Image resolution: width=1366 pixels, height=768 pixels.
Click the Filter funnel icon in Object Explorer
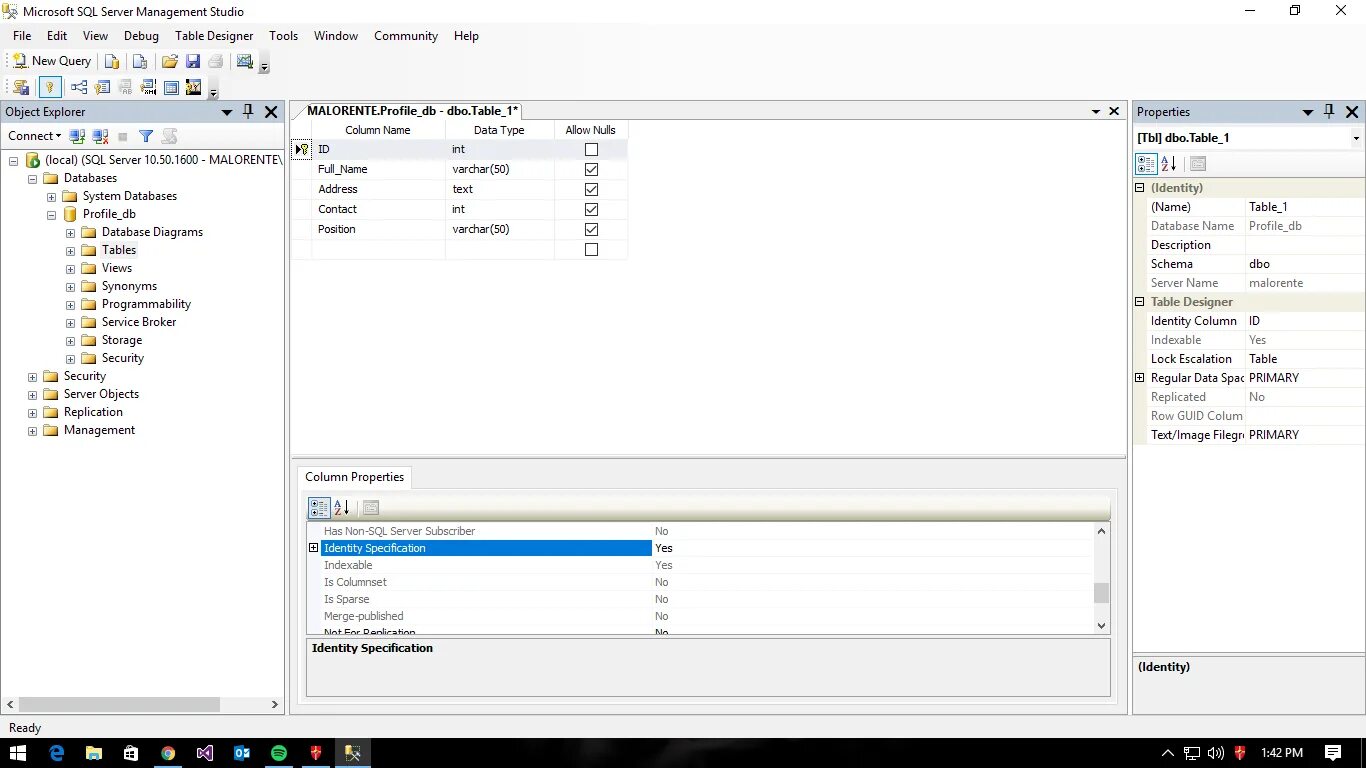click(146, 136)
